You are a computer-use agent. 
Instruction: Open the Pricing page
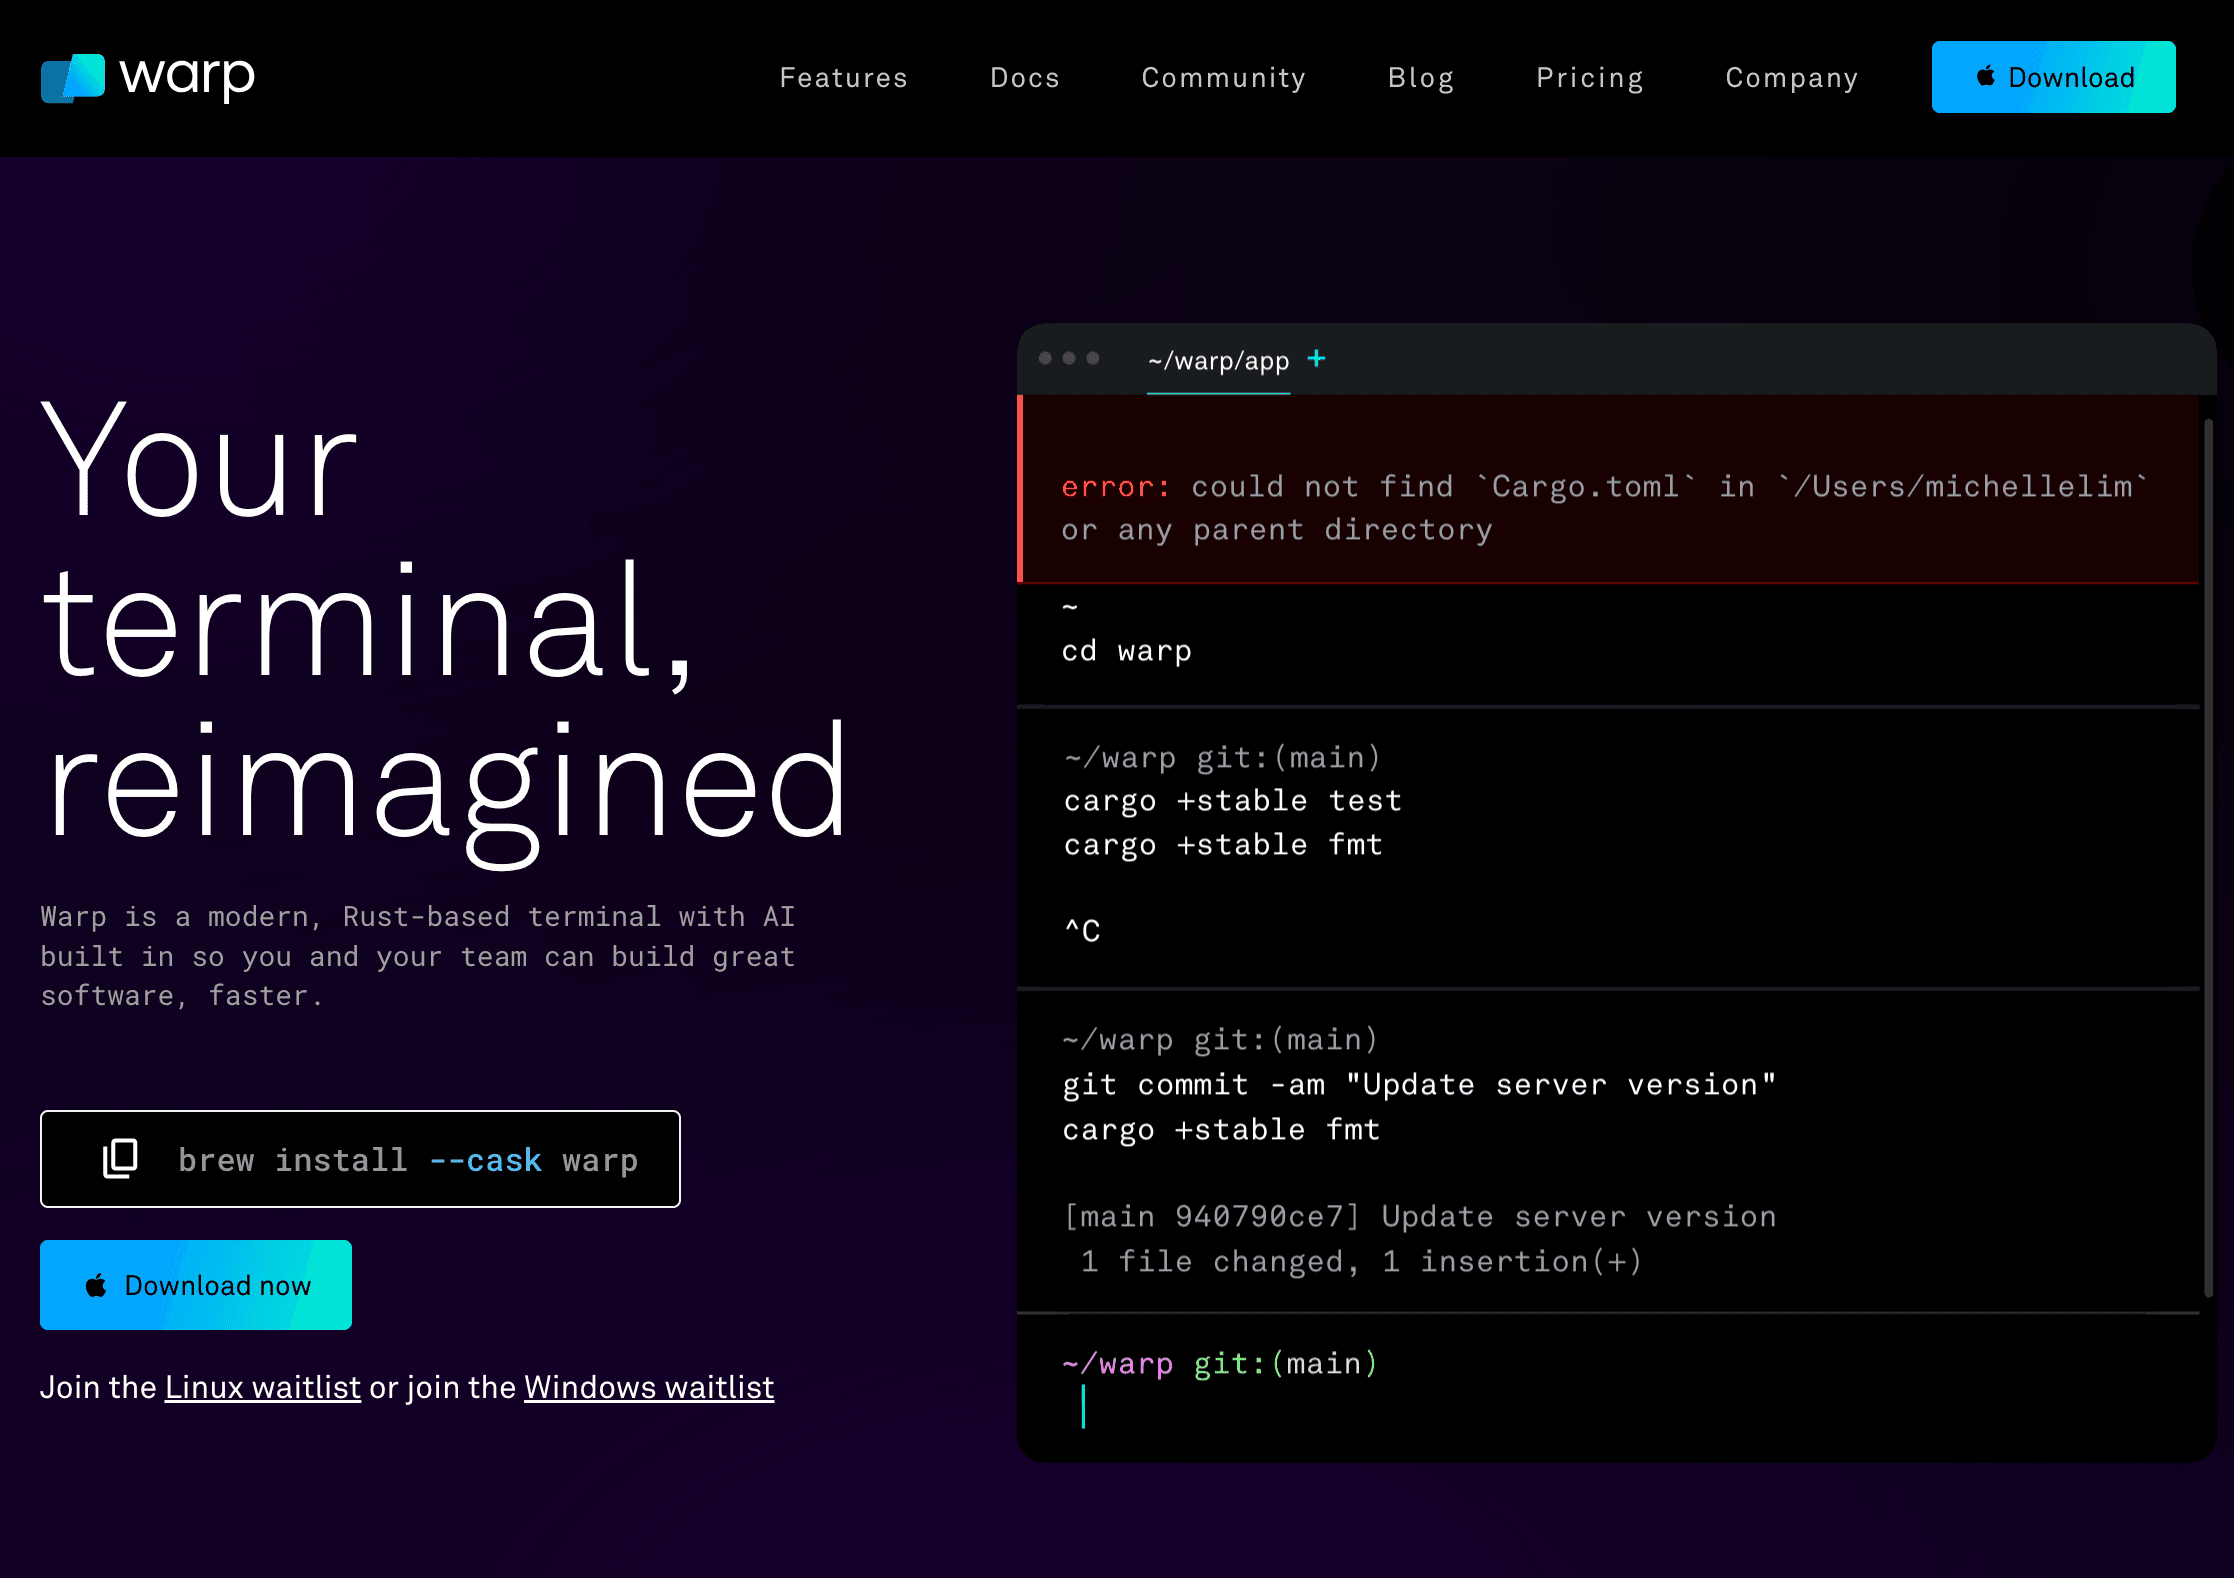coord(1589,78)
